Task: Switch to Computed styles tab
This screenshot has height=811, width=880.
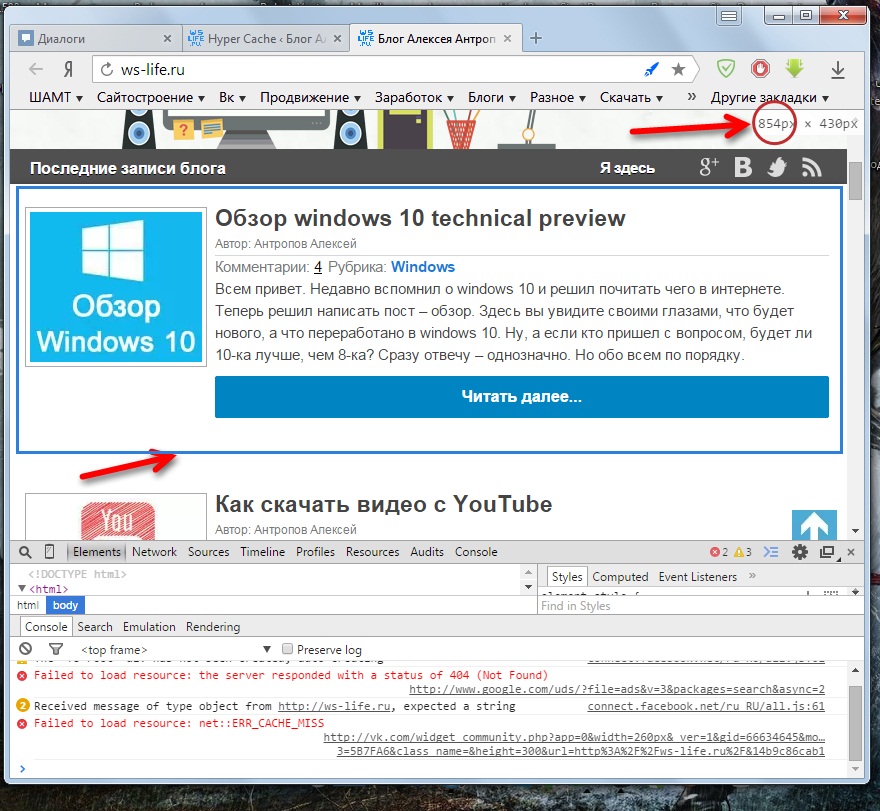Action: (620, 577)
